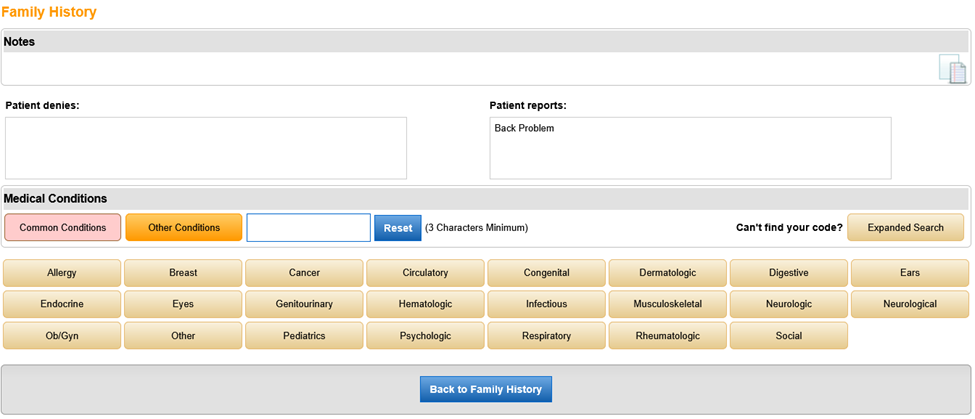Image resolution: width=975 pixels, height=419 pixels.
Task: Select the Cancer category button
Action: pos(304,273)
